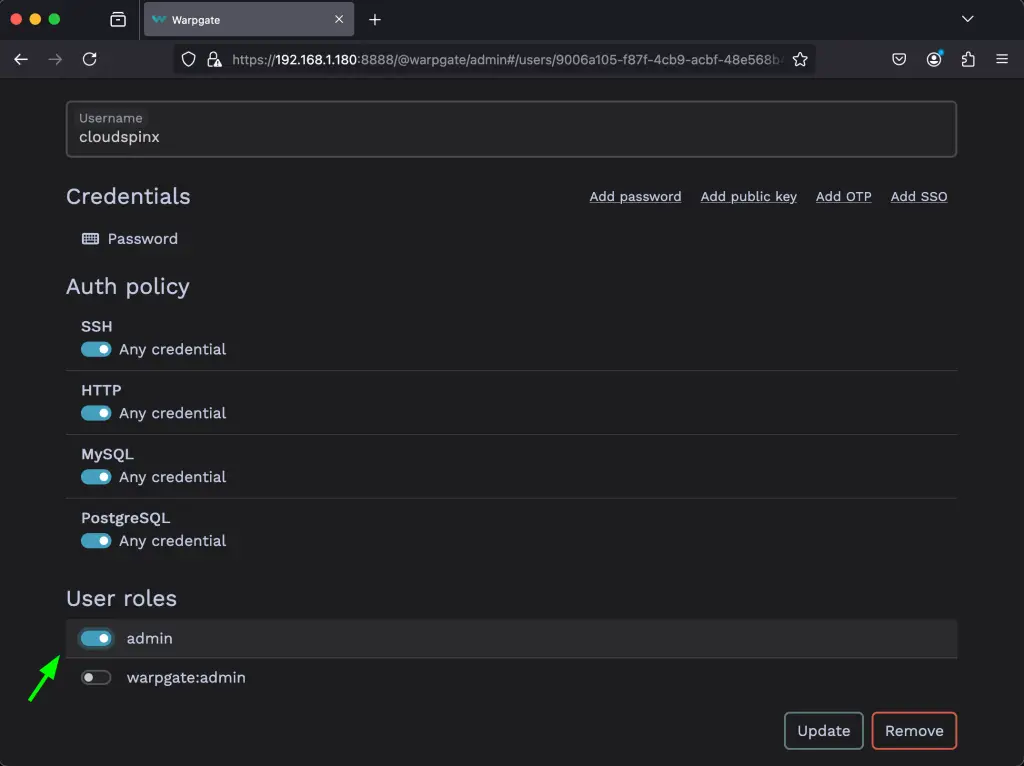
Task: Click the Update button
Action: pyautogui.click(x=823, y=730)
